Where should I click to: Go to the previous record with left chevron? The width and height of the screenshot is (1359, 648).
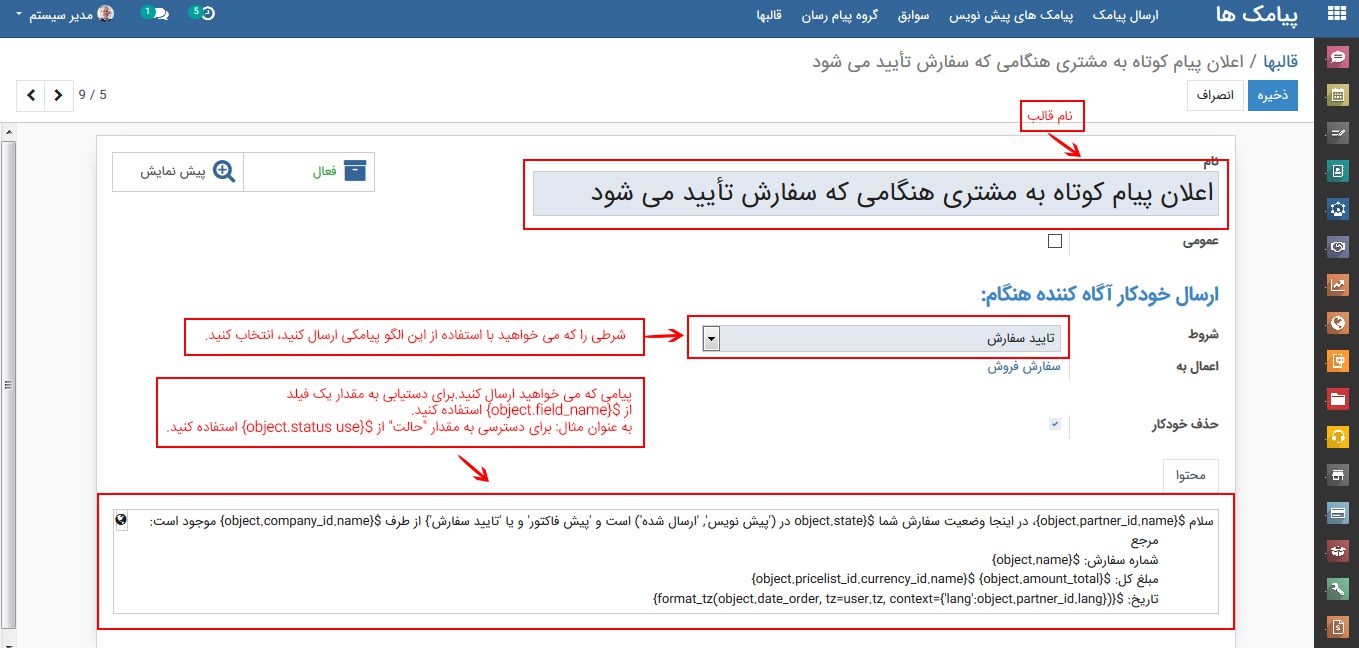[31, 95]
